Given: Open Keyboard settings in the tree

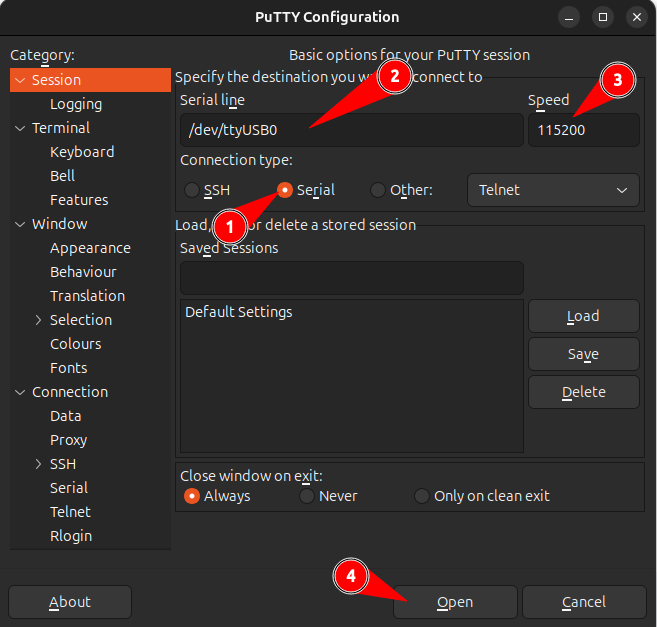Looking at the screenshot, I should click(82, 152).
